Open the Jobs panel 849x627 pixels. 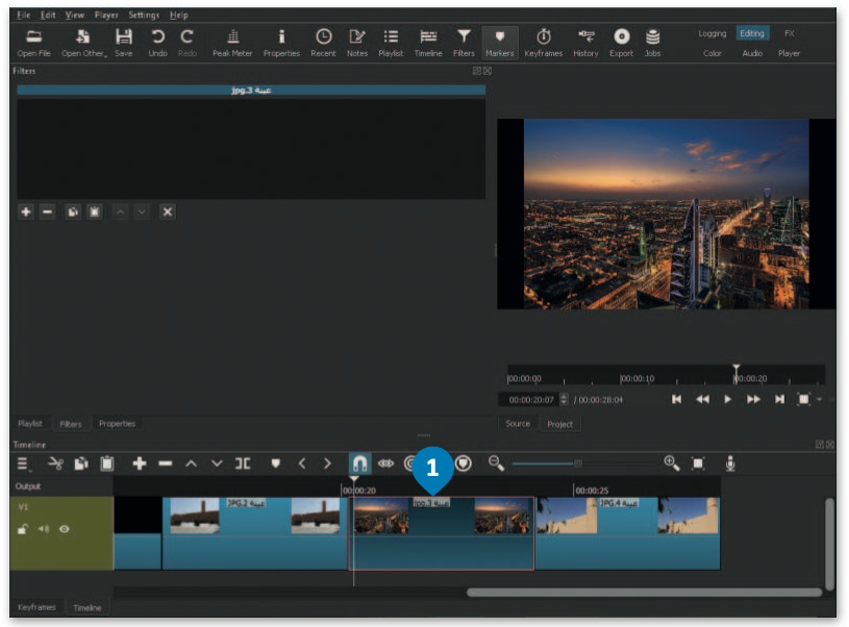tap(652, 43)
